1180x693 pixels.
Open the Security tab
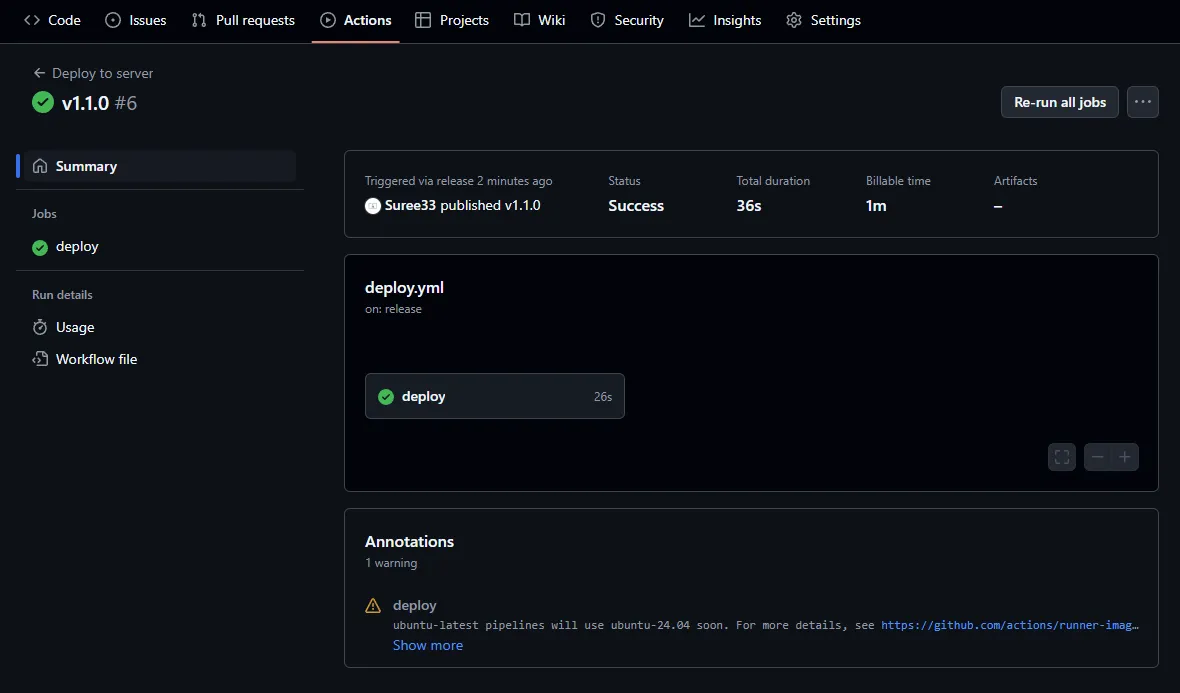coord(627,20)
